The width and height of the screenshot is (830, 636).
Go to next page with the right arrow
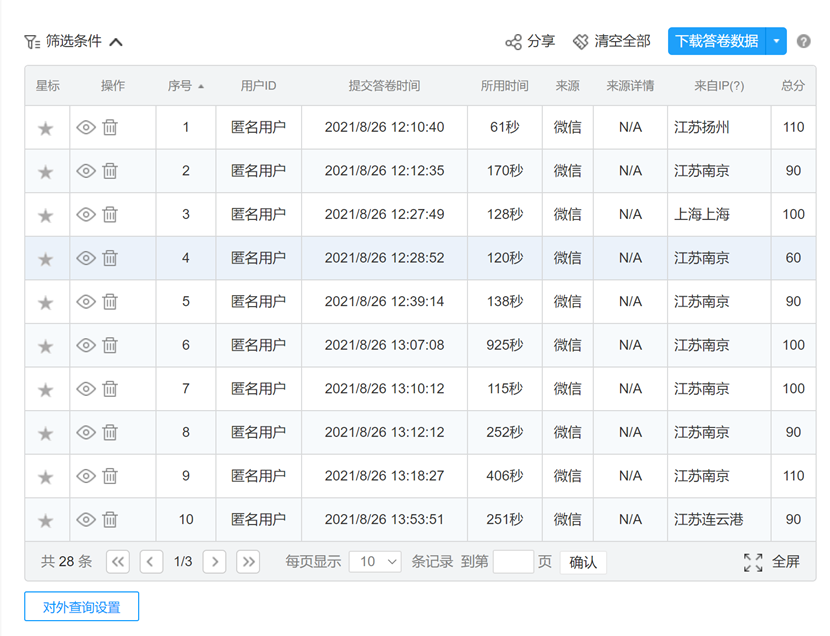[x=215, y=561]
